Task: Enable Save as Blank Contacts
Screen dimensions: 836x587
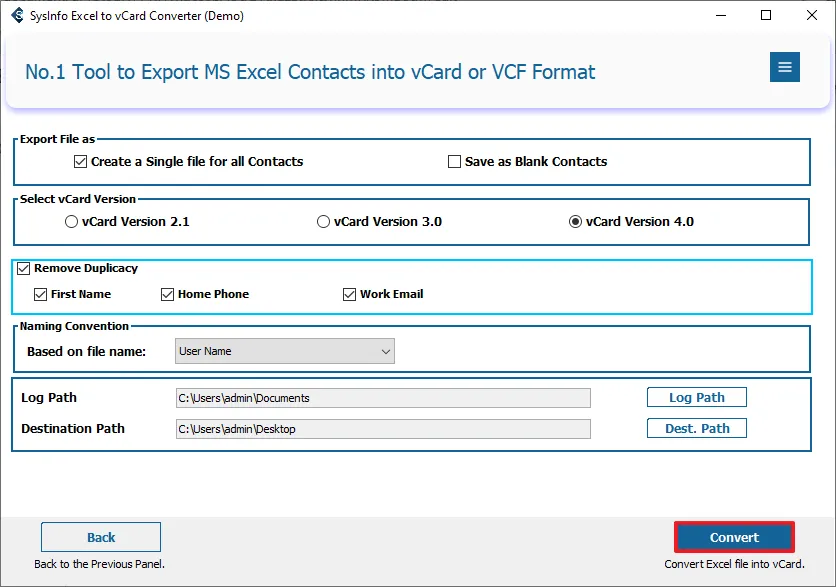Action: tap(455, 161)
